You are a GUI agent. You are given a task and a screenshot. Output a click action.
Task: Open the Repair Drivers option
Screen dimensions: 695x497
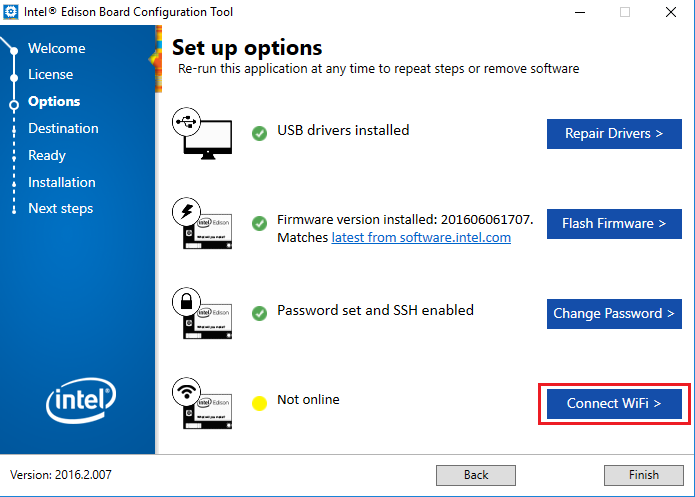(x=614, y=133)
